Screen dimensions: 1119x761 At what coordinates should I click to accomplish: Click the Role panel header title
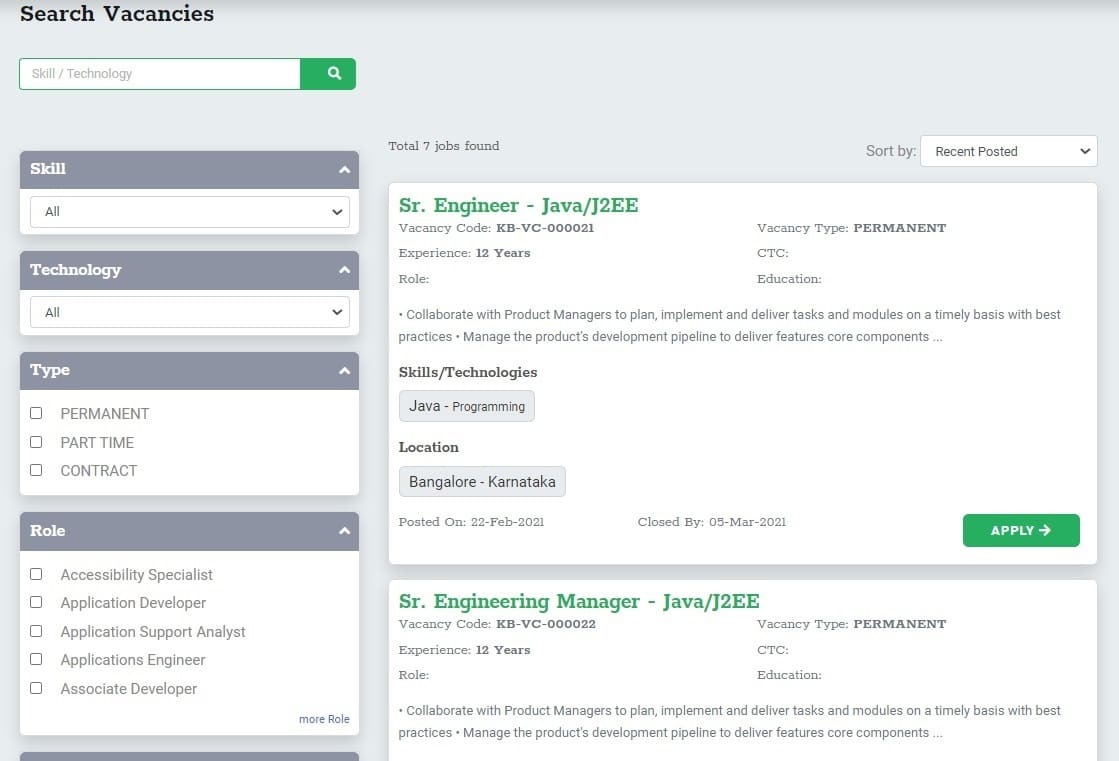click(x=48, y=530)
